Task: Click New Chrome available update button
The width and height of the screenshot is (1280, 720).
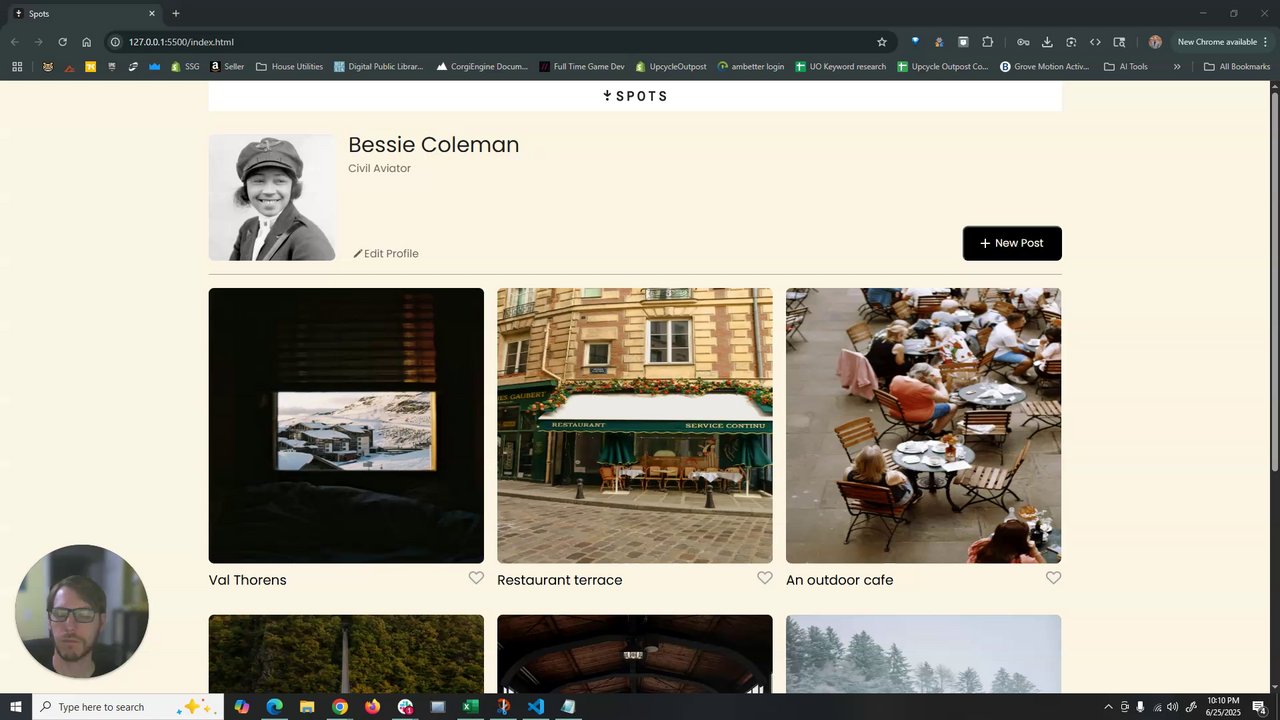Action: pos(1217,42)
